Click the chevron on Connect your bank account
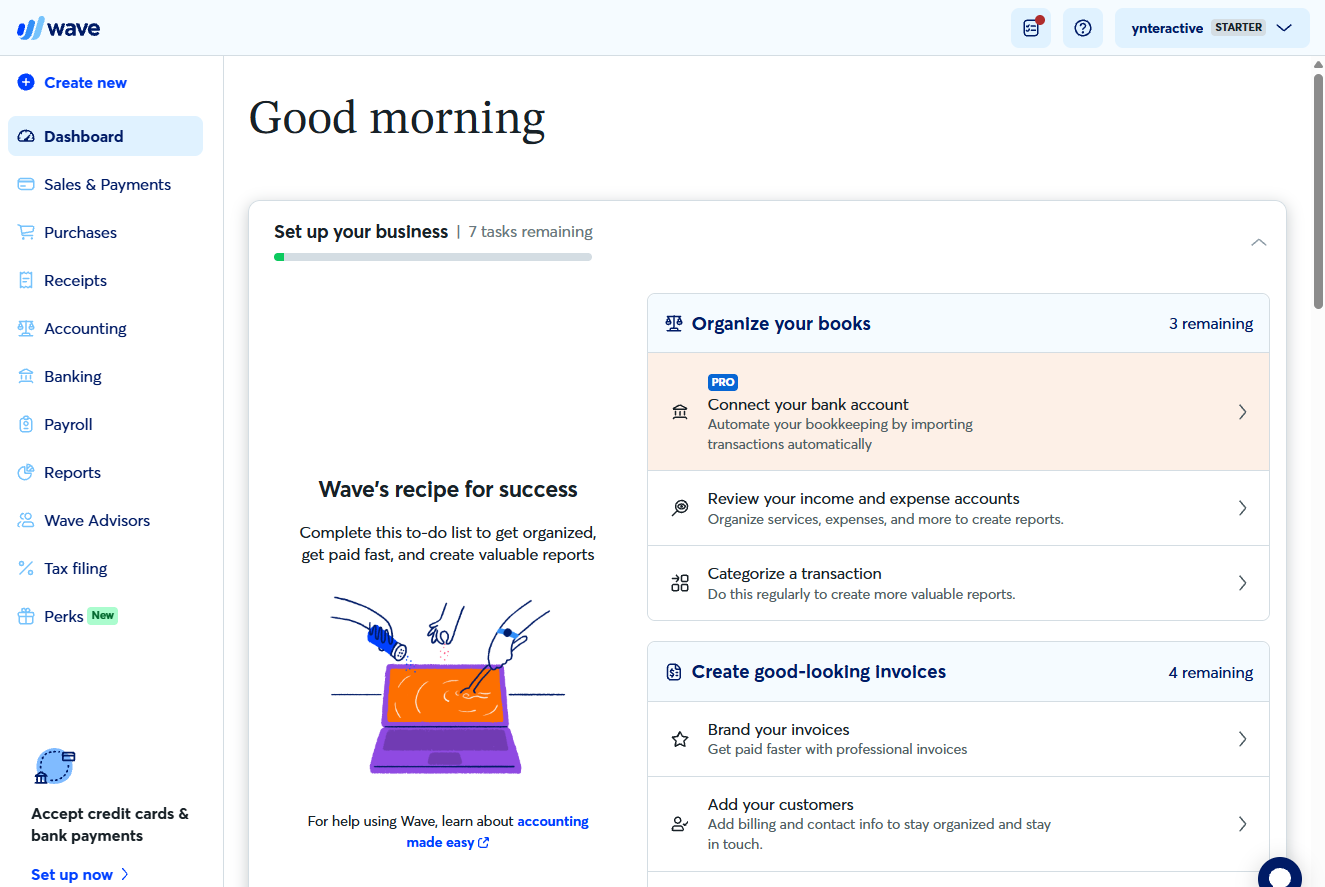 pos(1243,412)
